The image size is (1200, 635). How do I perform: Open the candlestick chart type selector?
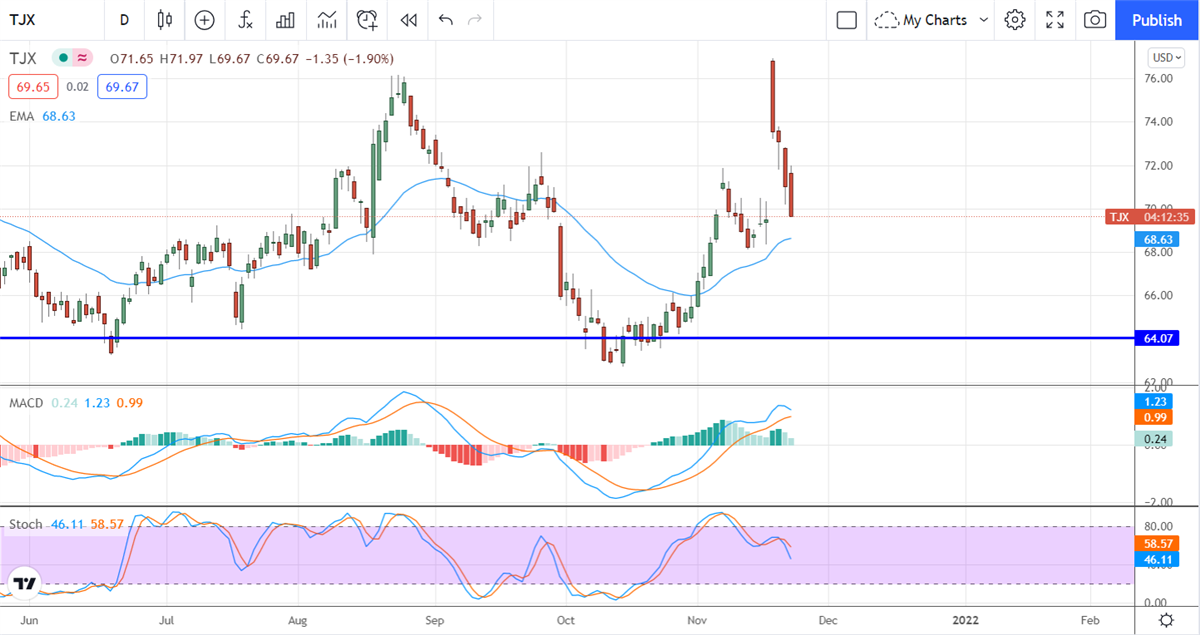(165, 19)
